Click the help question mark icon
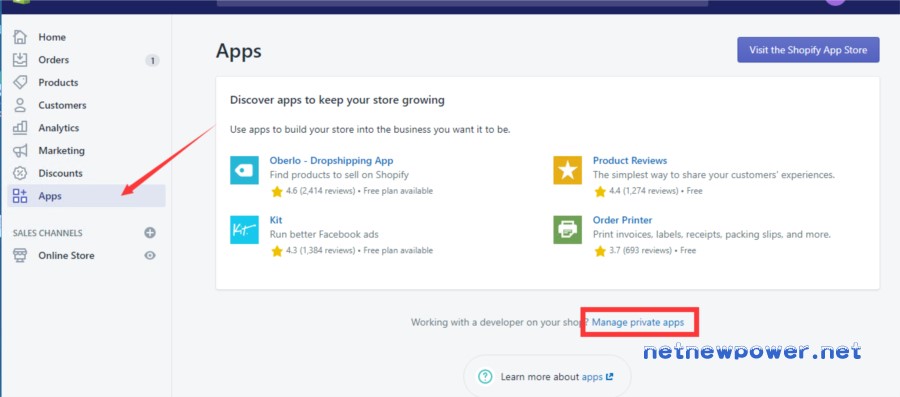 point(486,377)
